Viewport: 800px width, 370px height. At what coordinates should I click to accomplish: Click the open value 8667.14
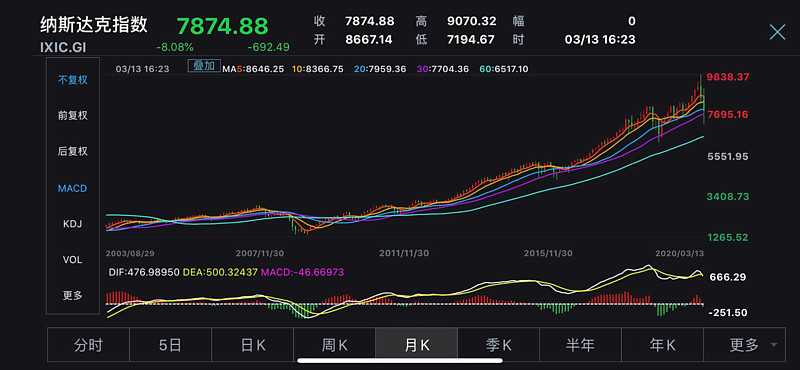coord(369,39)
